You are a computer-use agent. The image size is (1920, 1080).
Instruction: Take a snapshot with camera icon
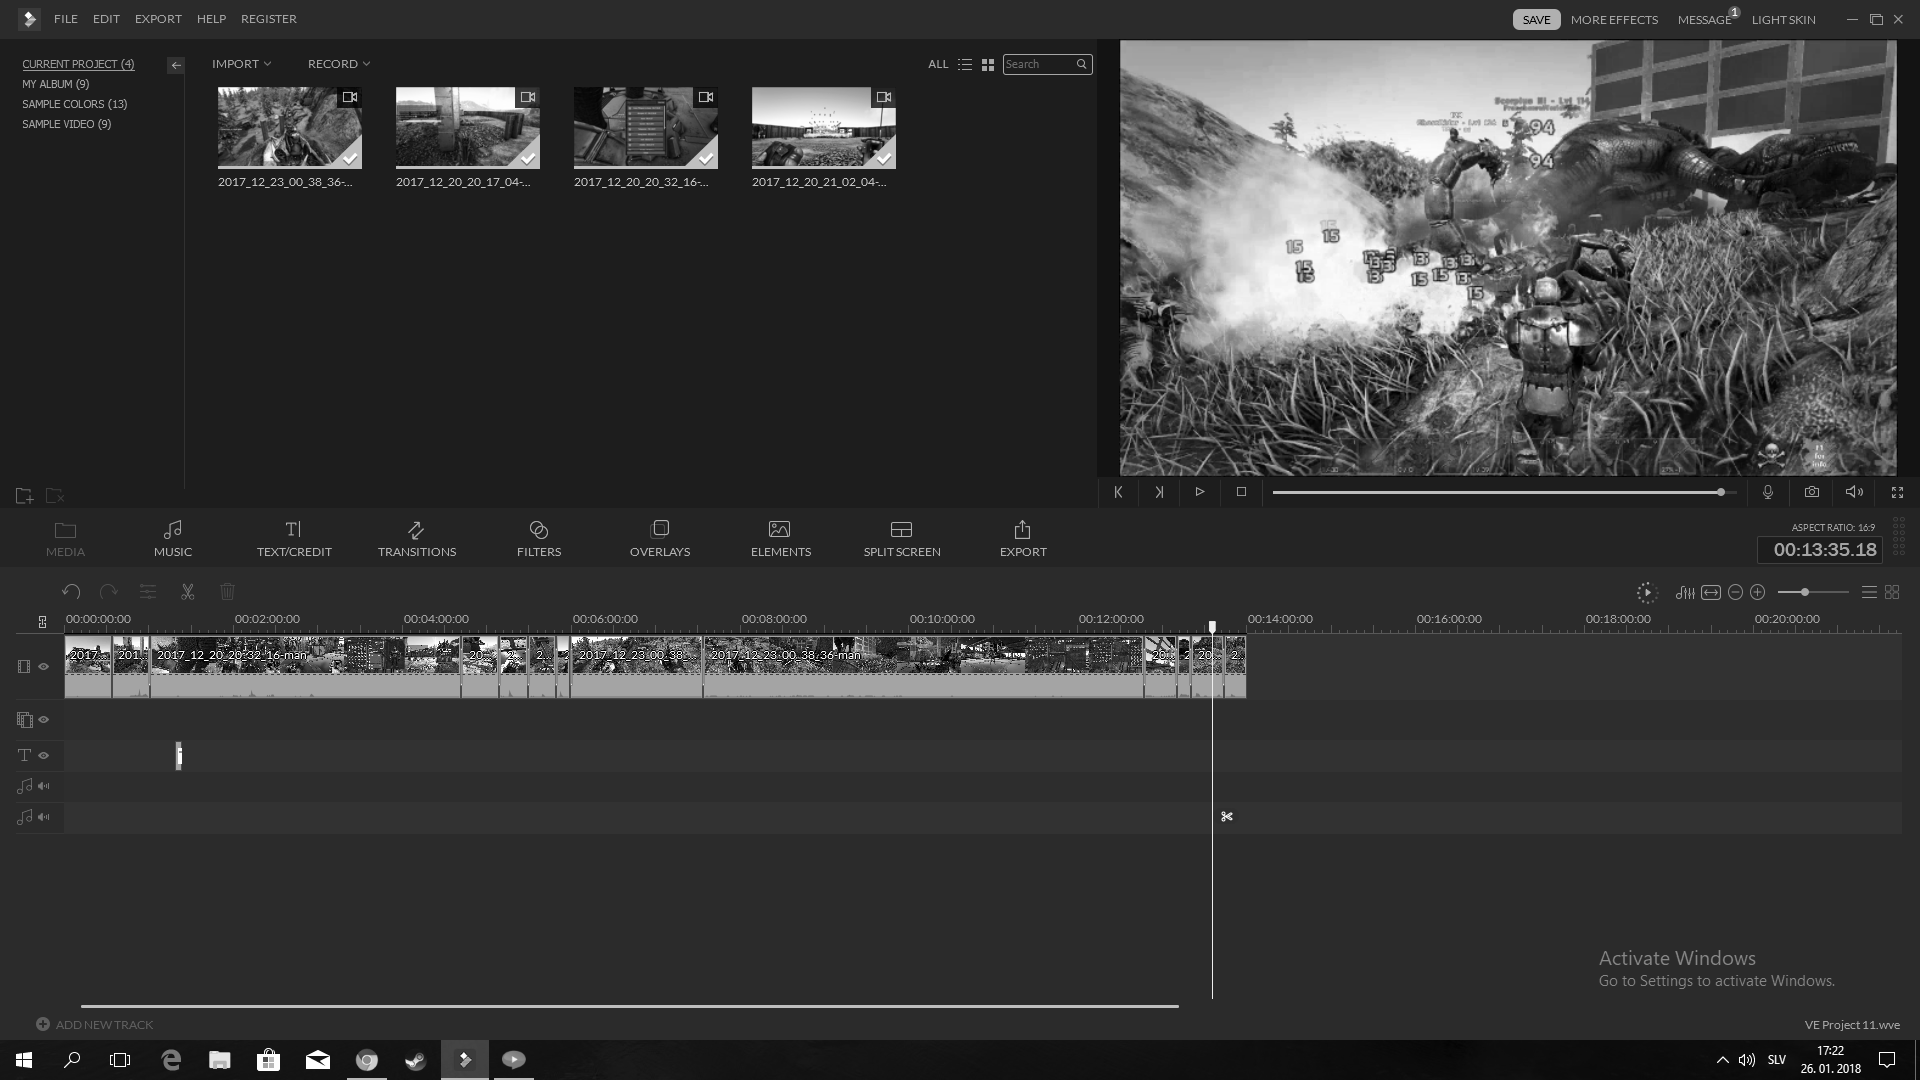click(1811, 492)
